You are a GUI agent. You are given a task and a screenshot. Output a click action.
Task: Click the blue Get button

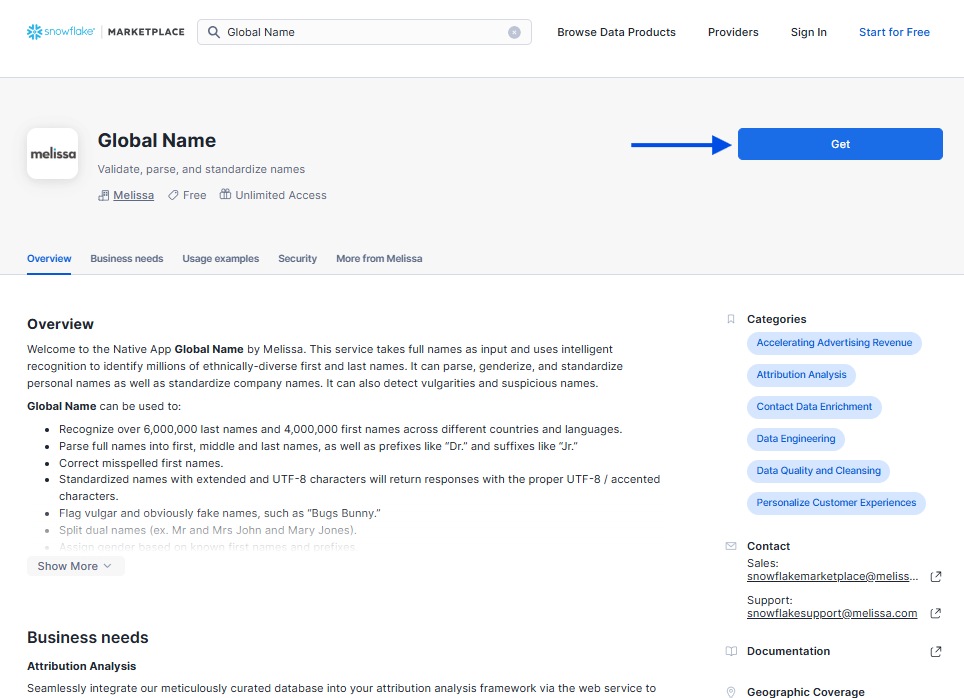point(840,144)
